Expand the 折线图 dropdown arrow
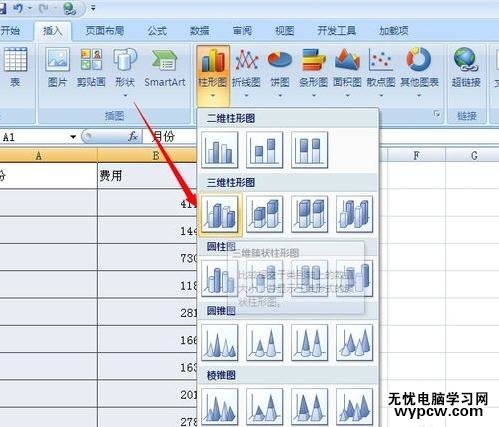This screenshot has width=499, height=427. point(247,96)
